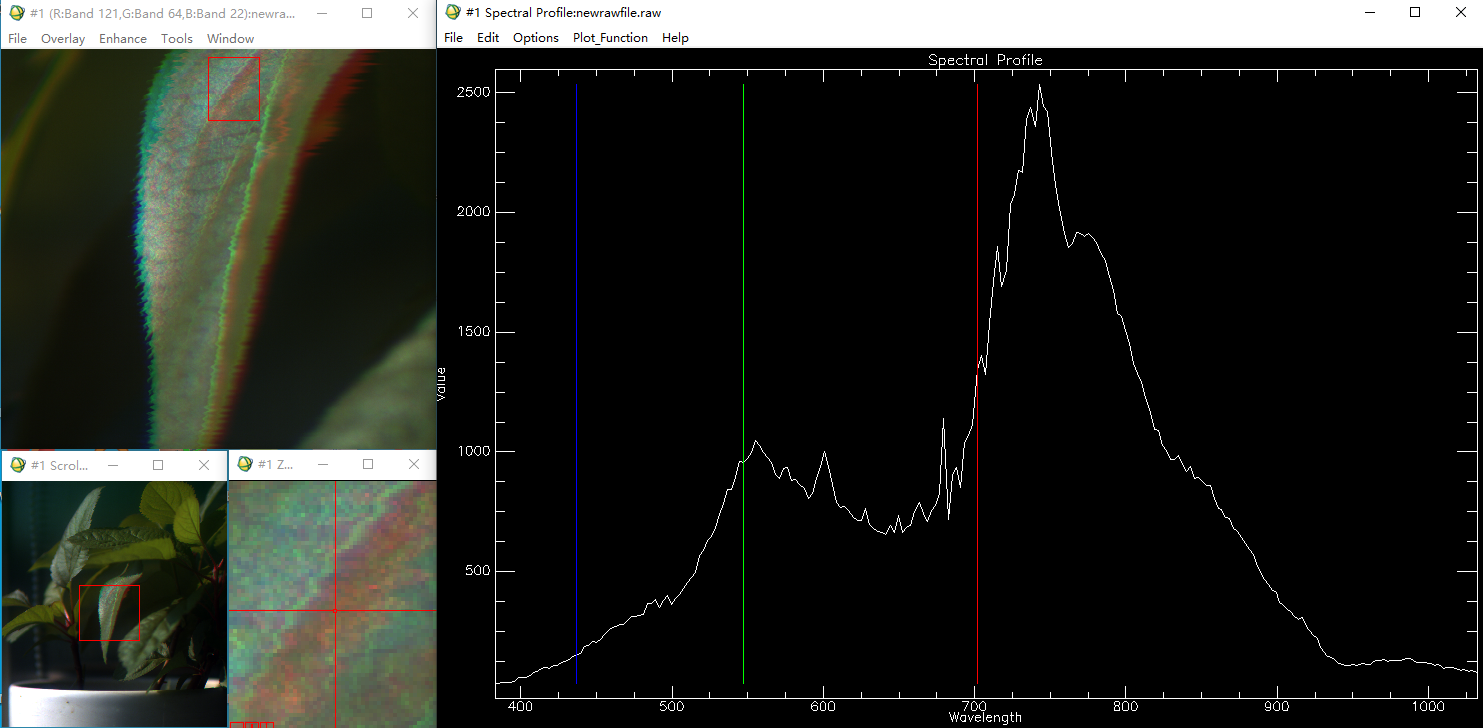This screenshot has width=1483, height=728.
Task: Open the Window menu
Action: click(230, 39)
